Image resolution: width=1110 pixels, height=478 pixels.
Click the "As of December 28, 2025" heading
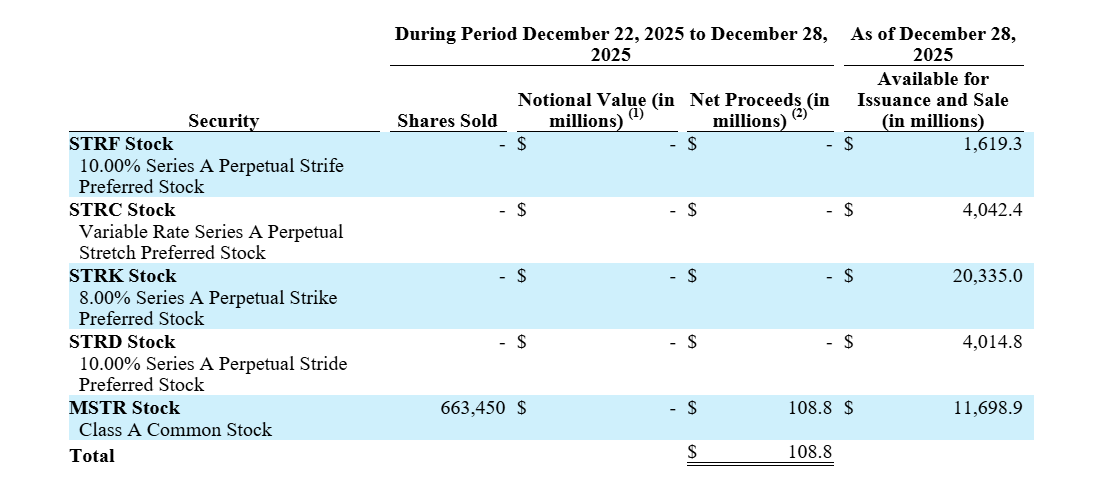933,44
